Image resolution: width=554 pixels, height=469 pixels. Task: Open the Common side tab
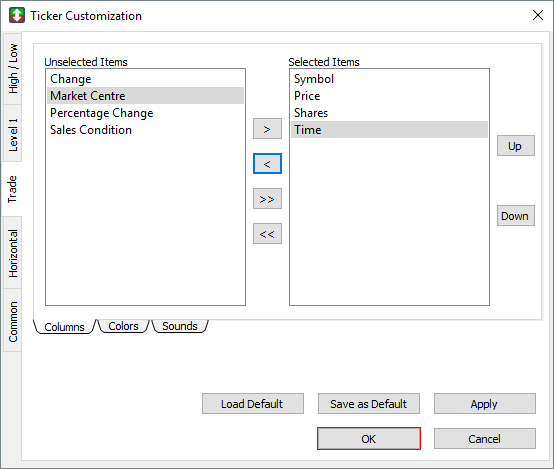[x=12, y=321]
